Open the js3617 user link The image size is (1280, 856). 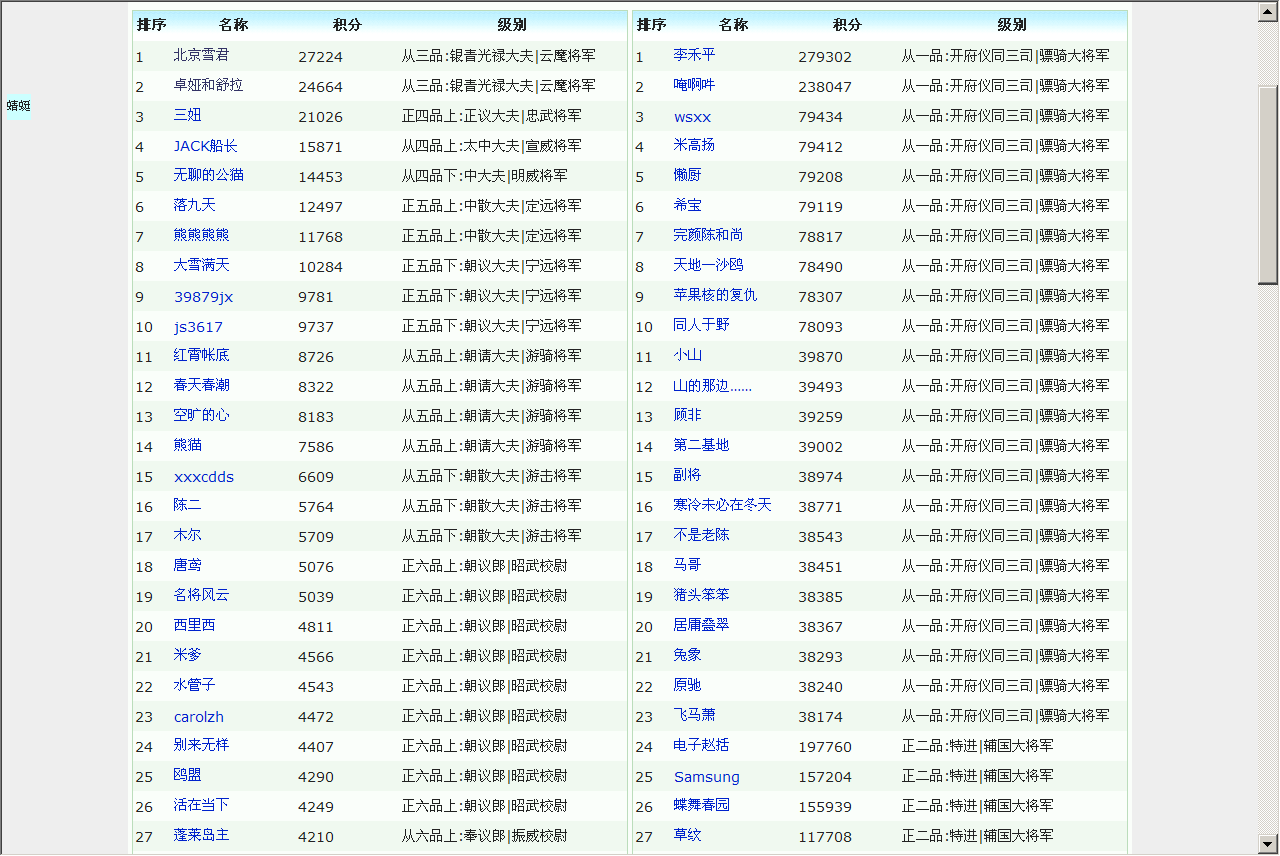[198, 327]
